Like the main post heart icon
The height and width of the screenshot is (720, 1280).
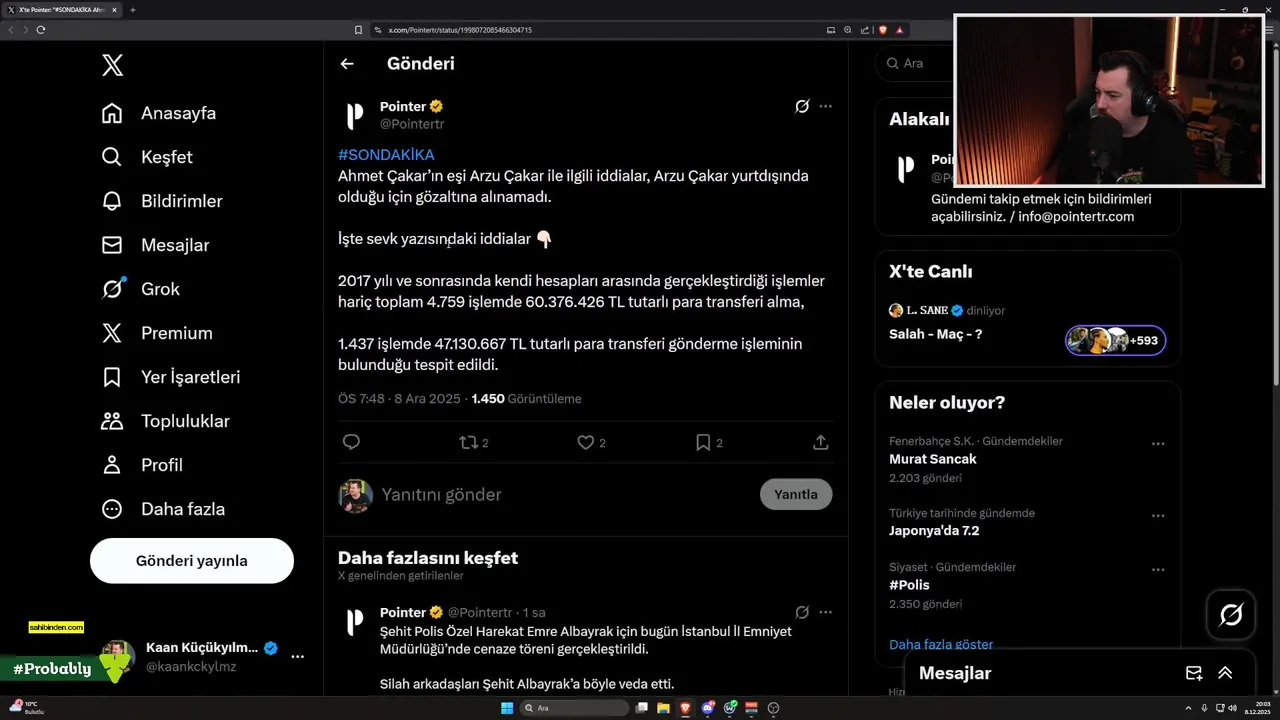586,442
